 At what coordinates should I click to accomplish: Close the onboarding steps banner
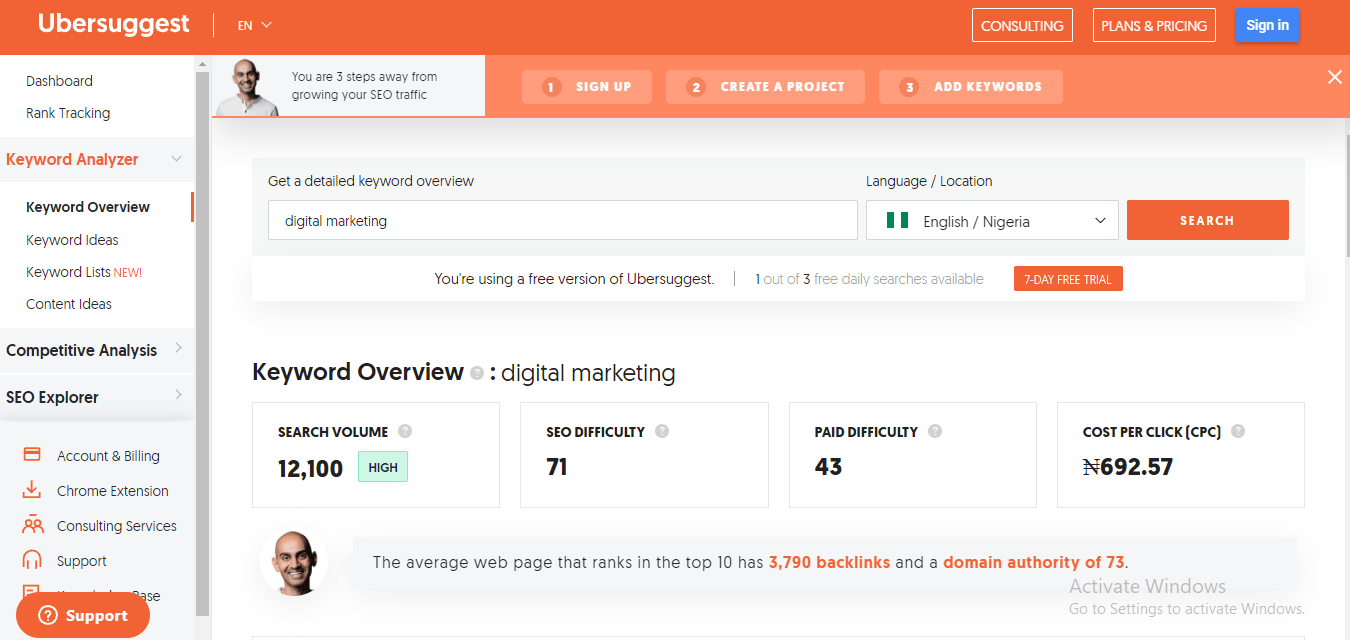[1335, 77]
